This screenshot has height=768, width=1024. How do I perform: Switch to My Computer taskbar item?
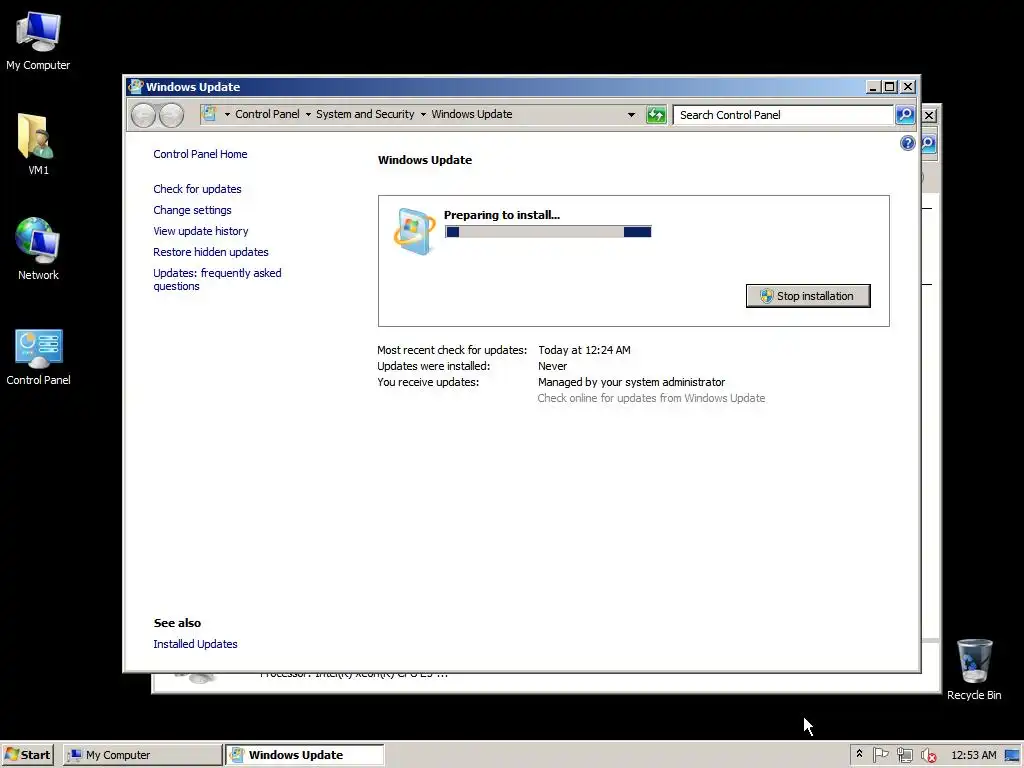[x=143, y=755]
